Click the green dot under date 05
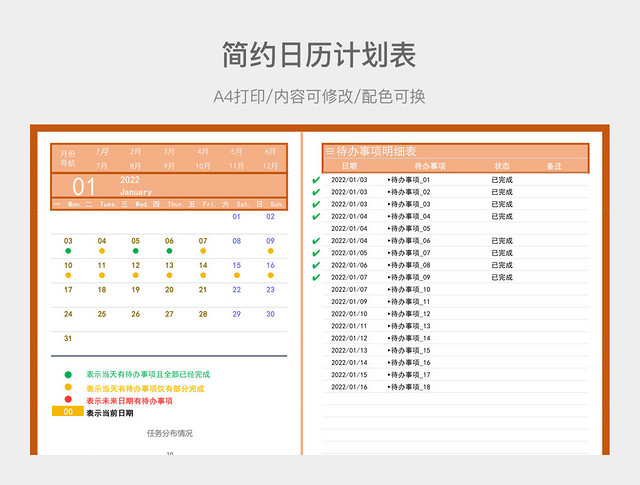Image resolution: width=640 pixels, height=485 pixels. (x=136, y=251)
